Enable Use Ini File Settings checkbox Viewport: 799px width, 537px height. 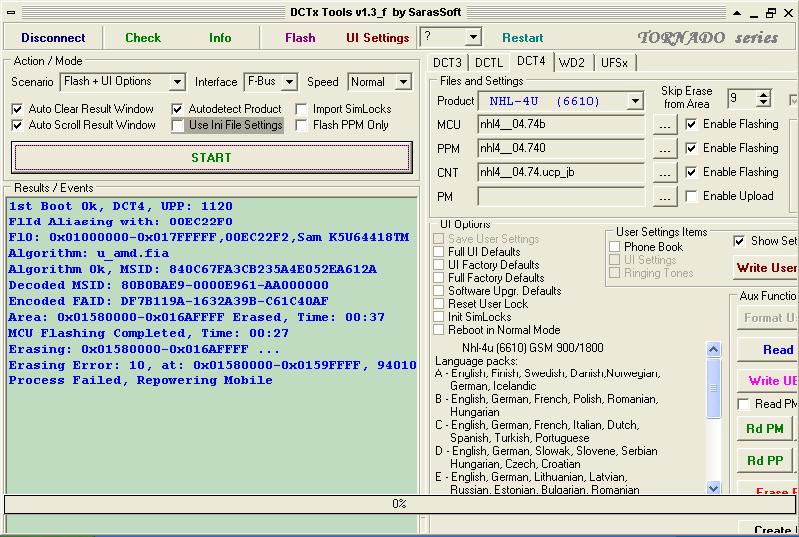(x=177, y=125)
